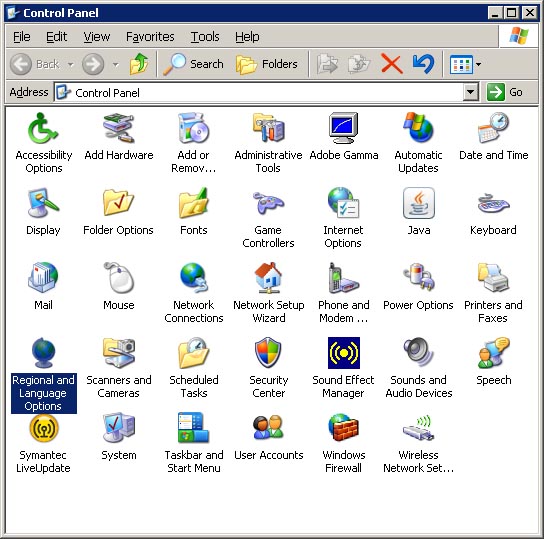Select the User Accounts icon
Screen dimensions: 544x539
pyautogui.click(x=268, y=428)
